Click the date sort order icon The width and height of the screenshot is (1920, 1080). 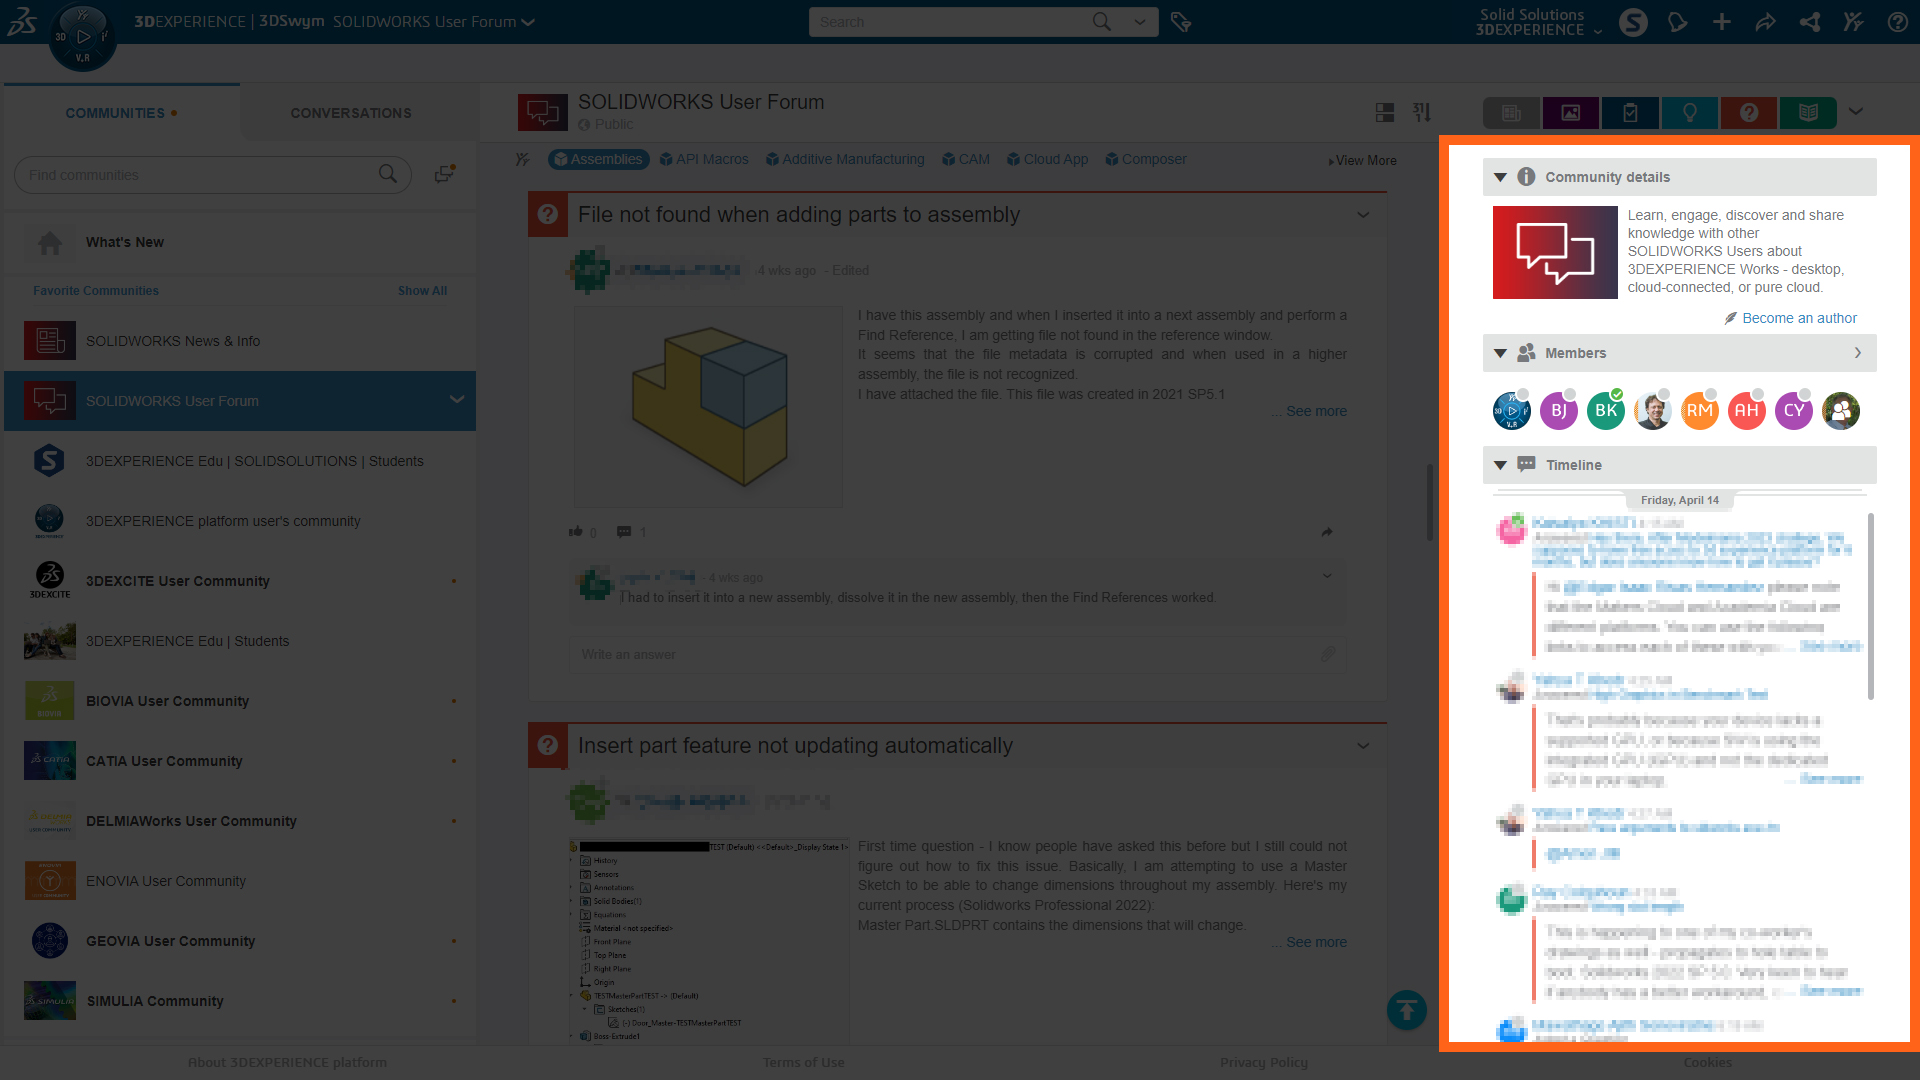point(1422,113)
